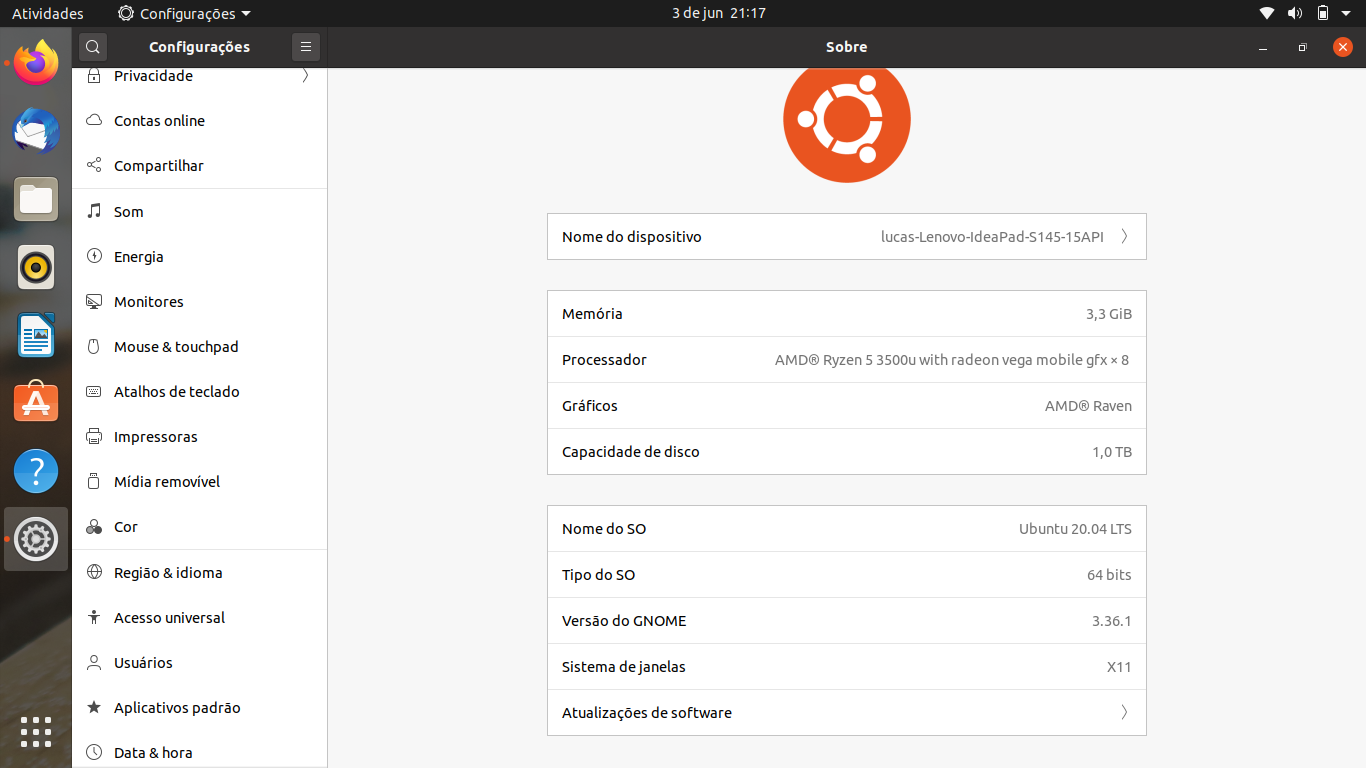This screenshot has height=768, width=1366.
Task: Click the Memória value 3,3 GiB
Action: coord(1109,314)
